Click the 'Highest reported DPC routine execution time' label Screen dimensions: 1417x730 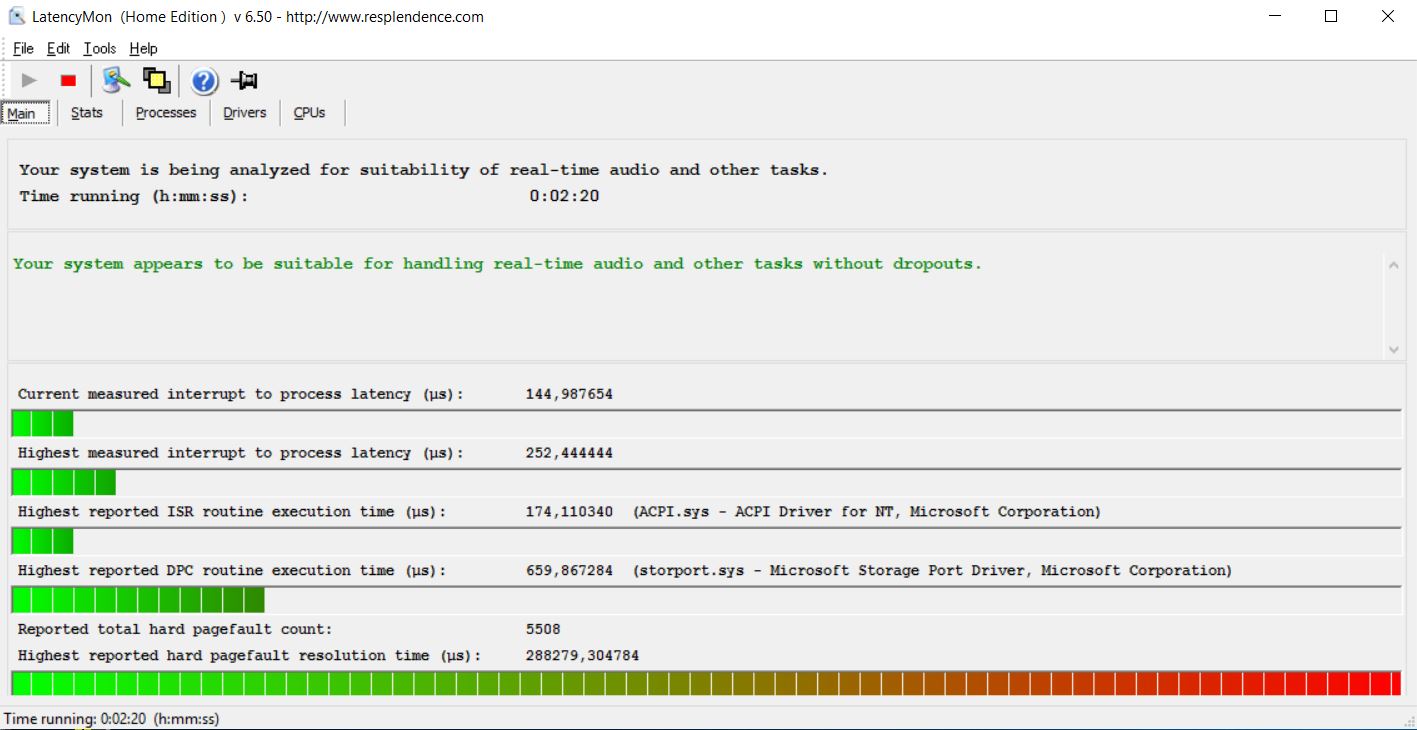click(232, 570)
